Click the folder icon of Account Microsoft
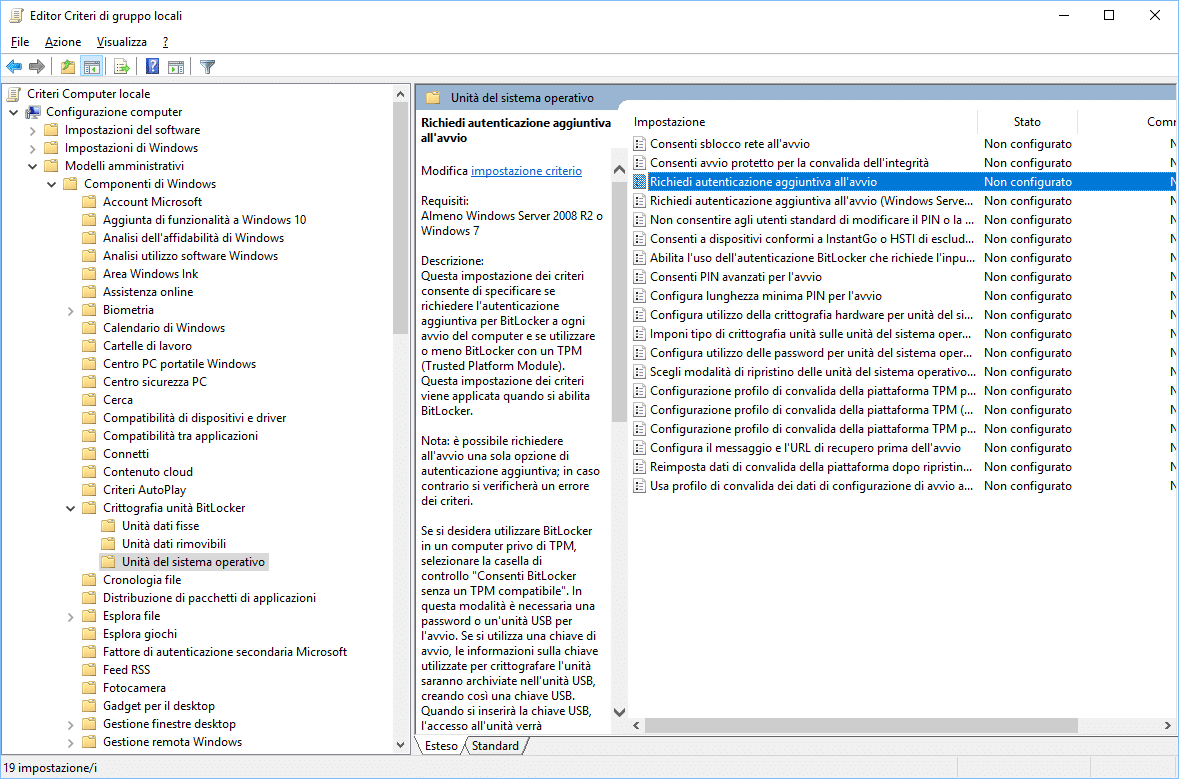This screenshot has width=1179, height=779. pos(89,202)
